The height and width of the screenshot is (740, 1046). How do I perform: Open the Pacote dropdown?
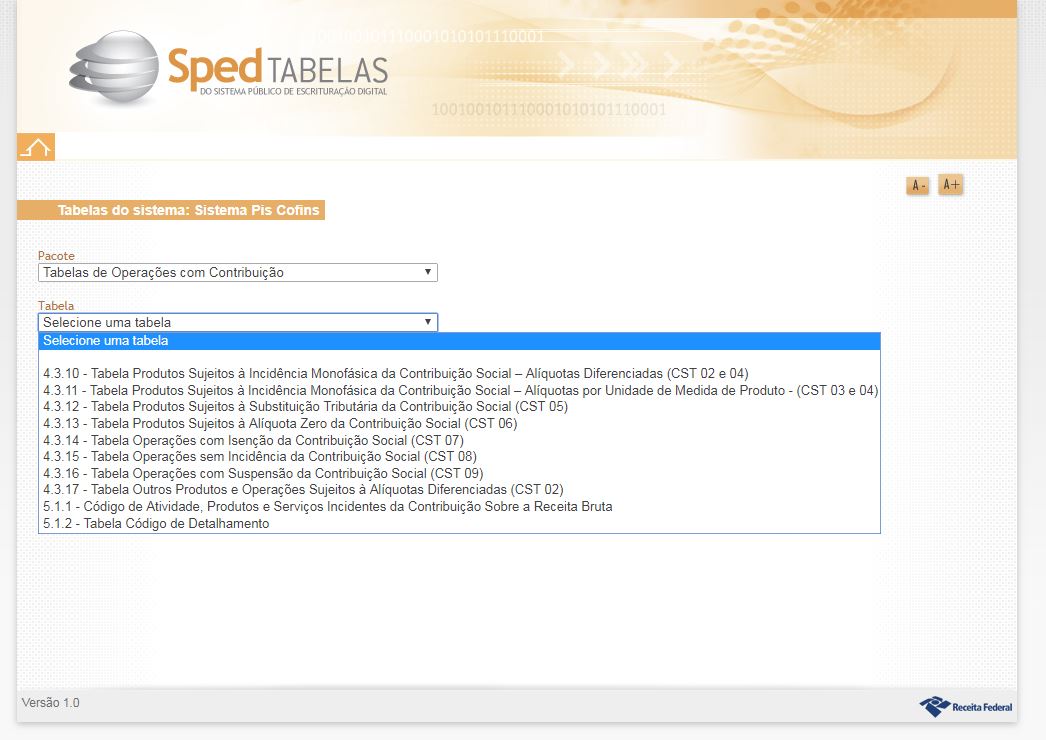pos(237,272)
